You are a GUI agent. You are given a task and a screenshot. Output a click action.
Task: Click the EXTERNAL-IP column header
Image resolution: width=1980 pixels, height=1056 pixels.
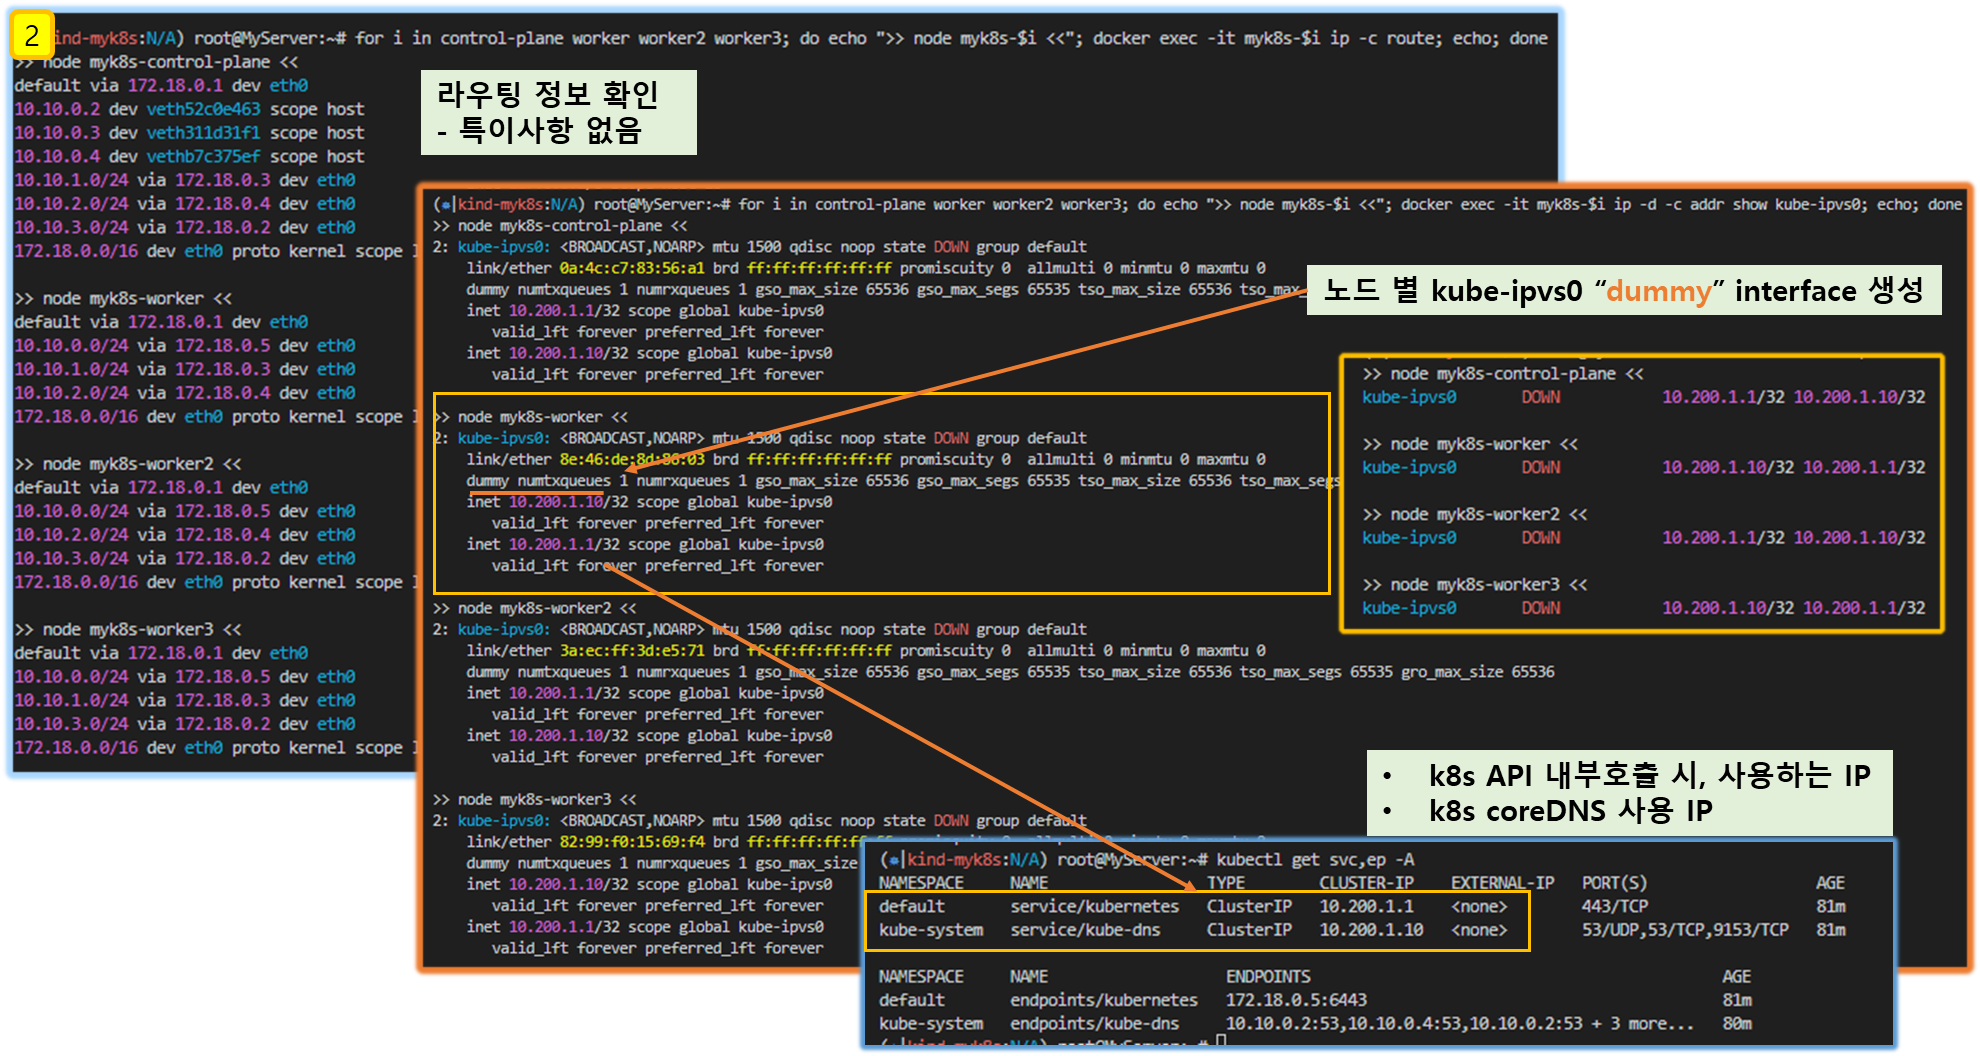[1502, 883]
